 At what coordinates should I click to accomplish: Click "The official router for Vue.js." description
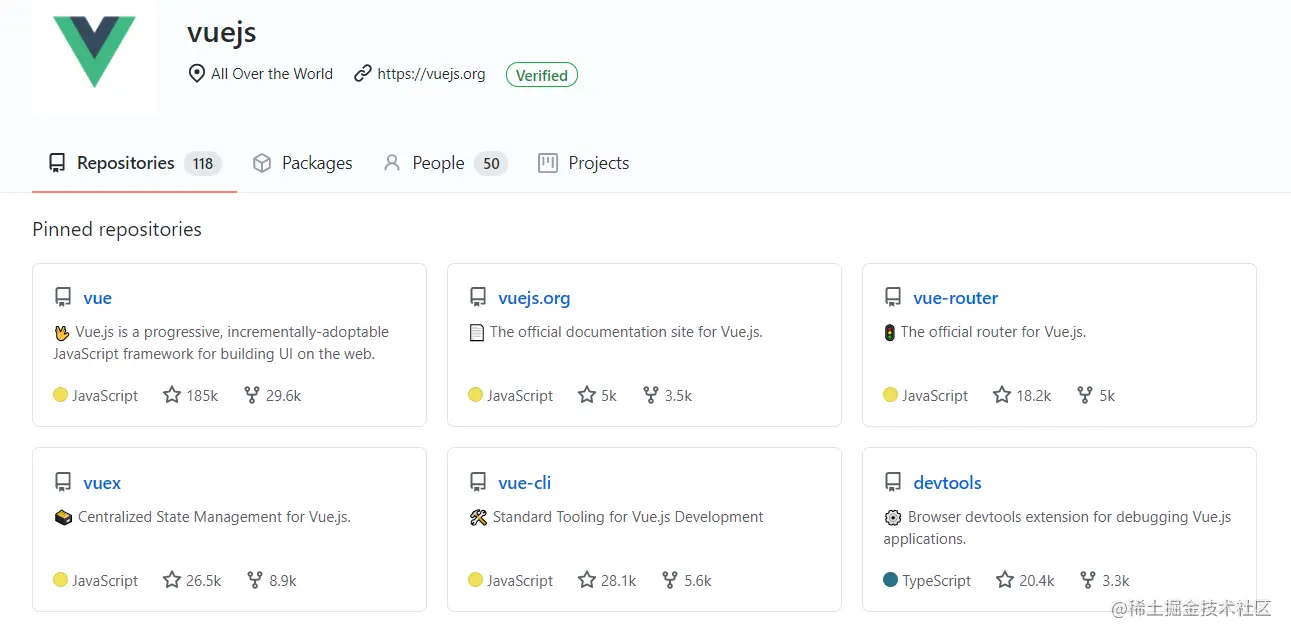point(993,332)
